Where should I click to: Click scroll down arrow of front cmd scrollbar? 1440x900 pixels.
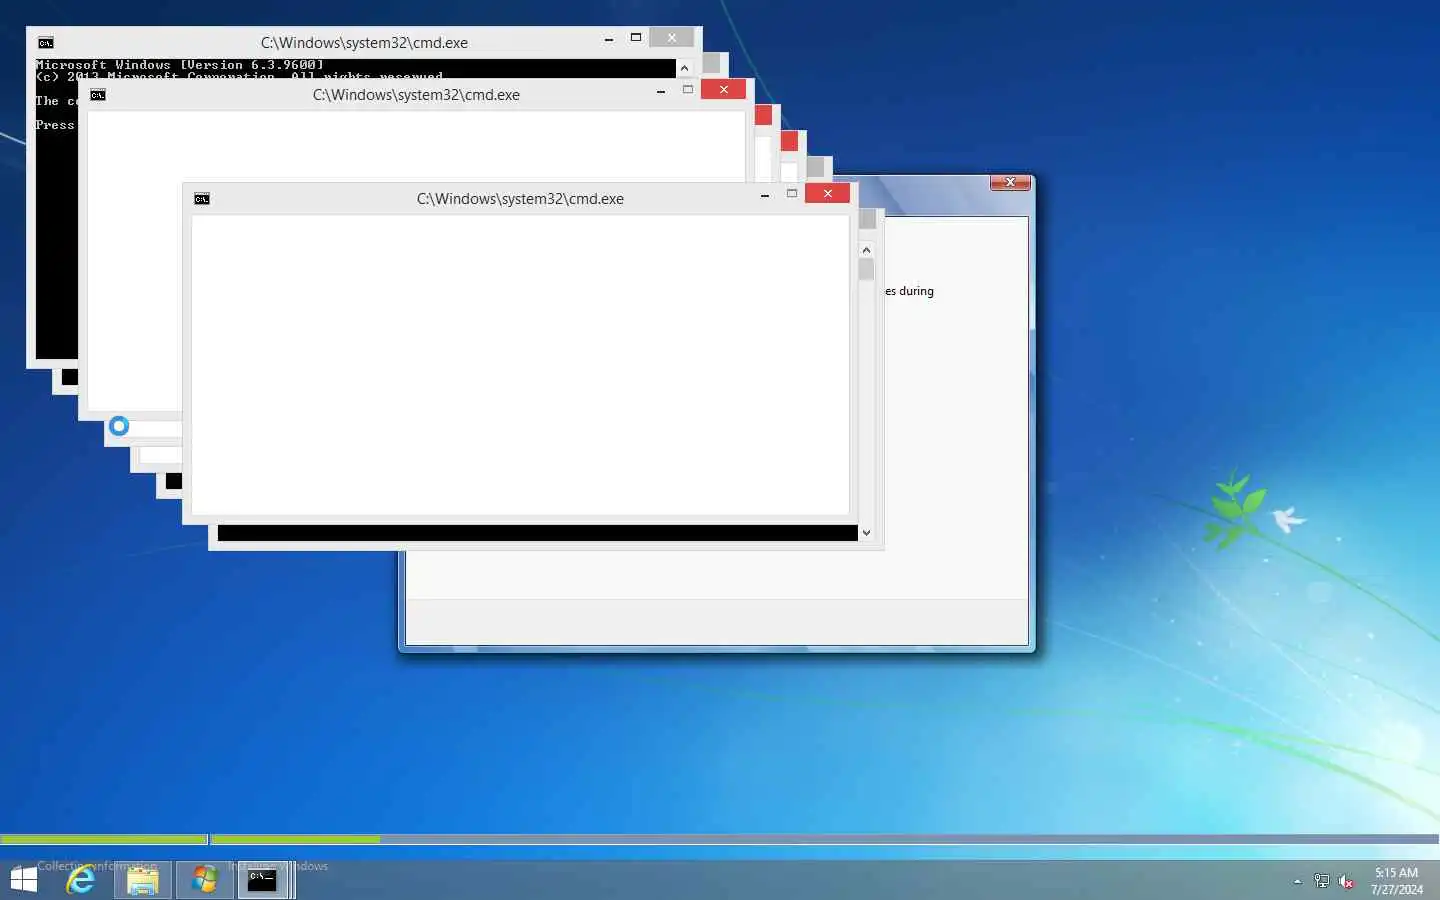coord(866,533)
